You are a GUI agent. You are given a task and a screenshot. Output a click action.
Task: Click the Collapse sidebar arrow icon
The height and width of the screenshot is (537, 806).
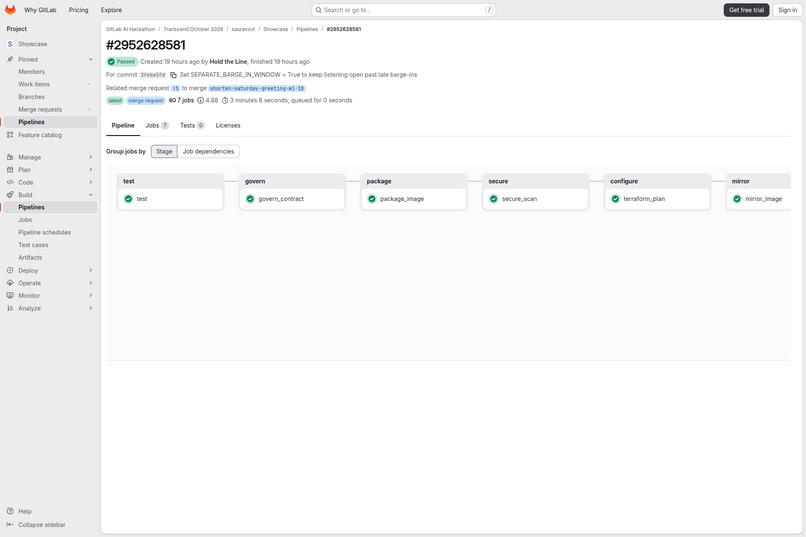(10, 525)
